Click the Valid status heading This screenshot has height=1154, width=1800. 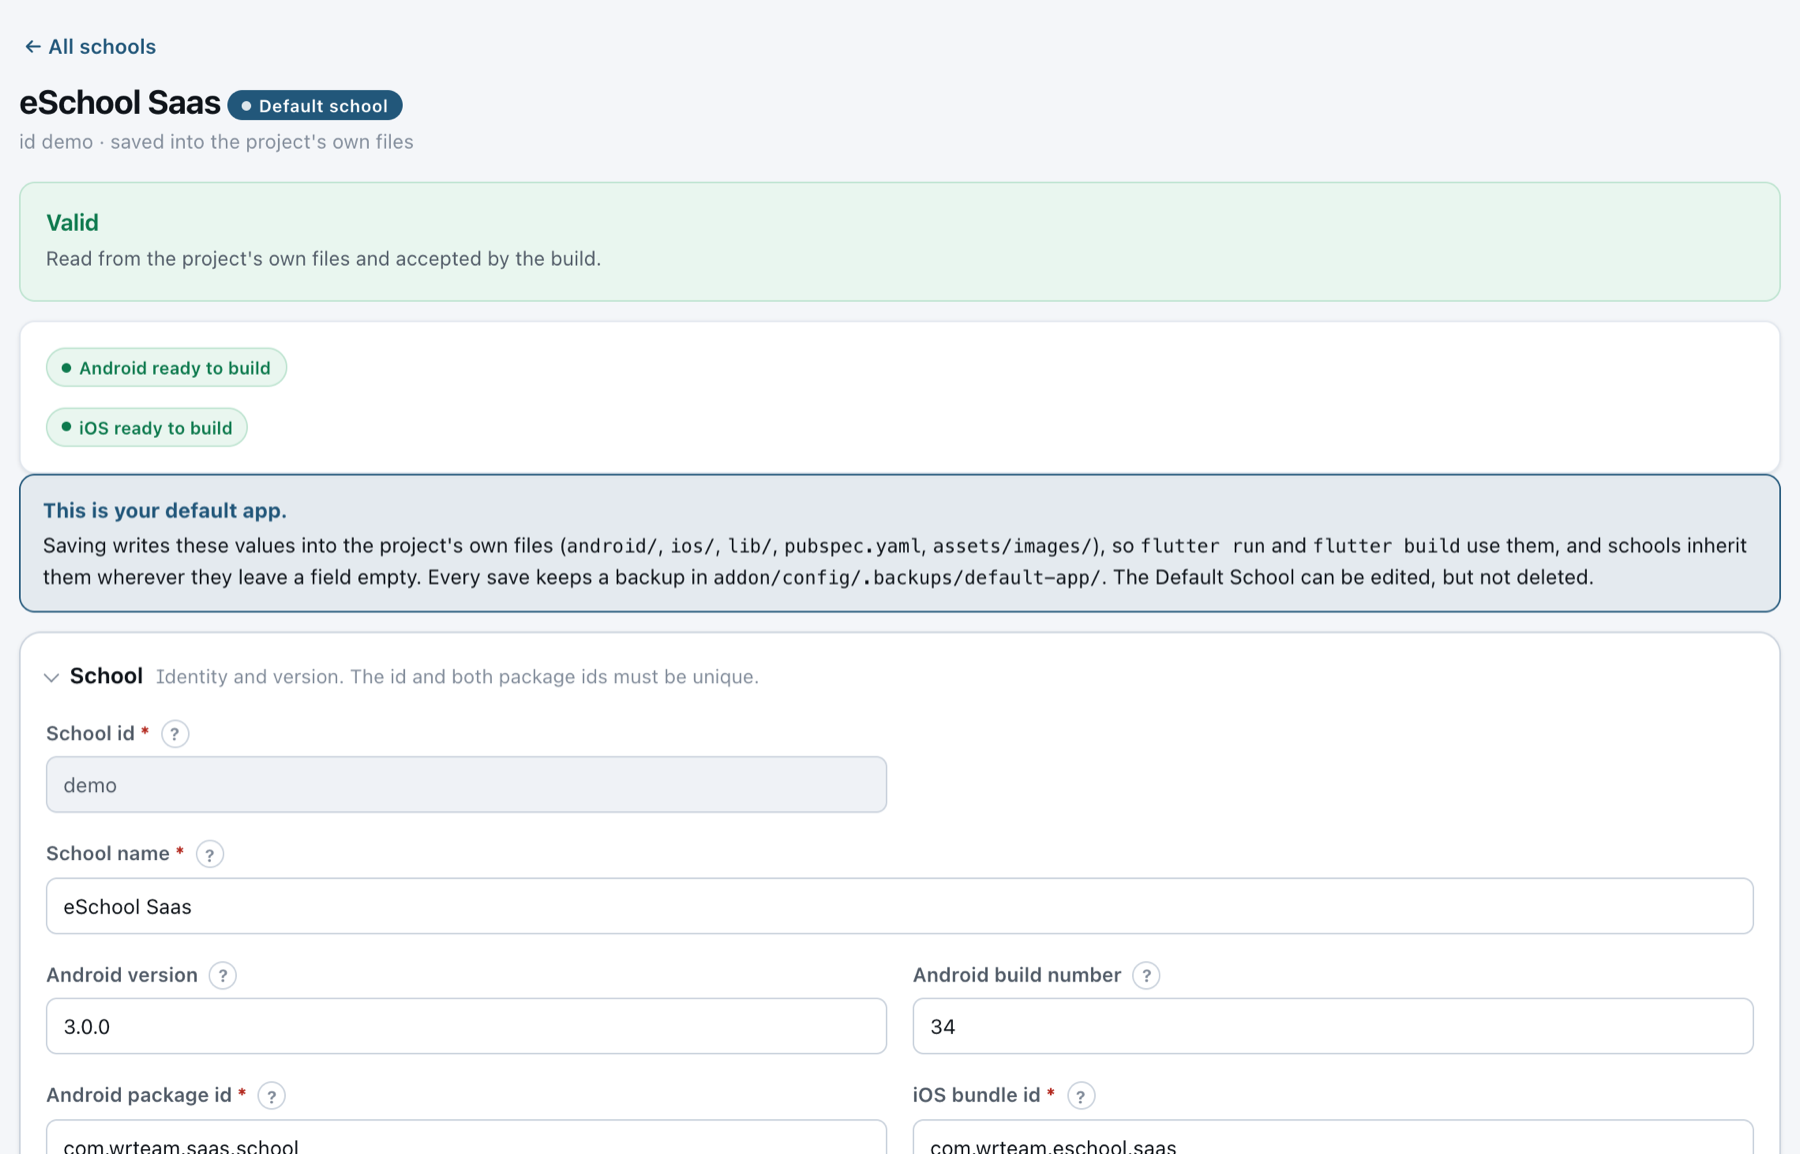(72, 222)
